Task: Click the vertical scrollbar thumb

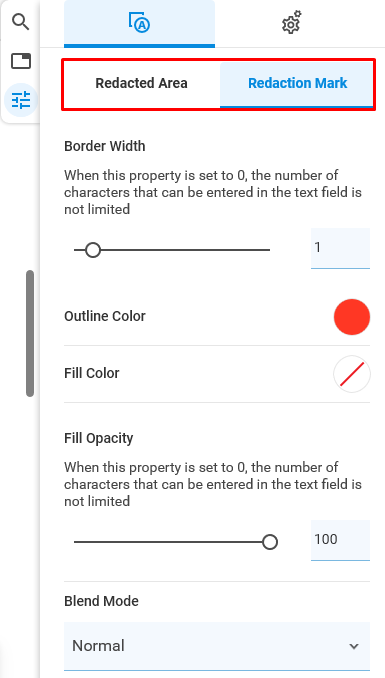Action: coord(30,333)
